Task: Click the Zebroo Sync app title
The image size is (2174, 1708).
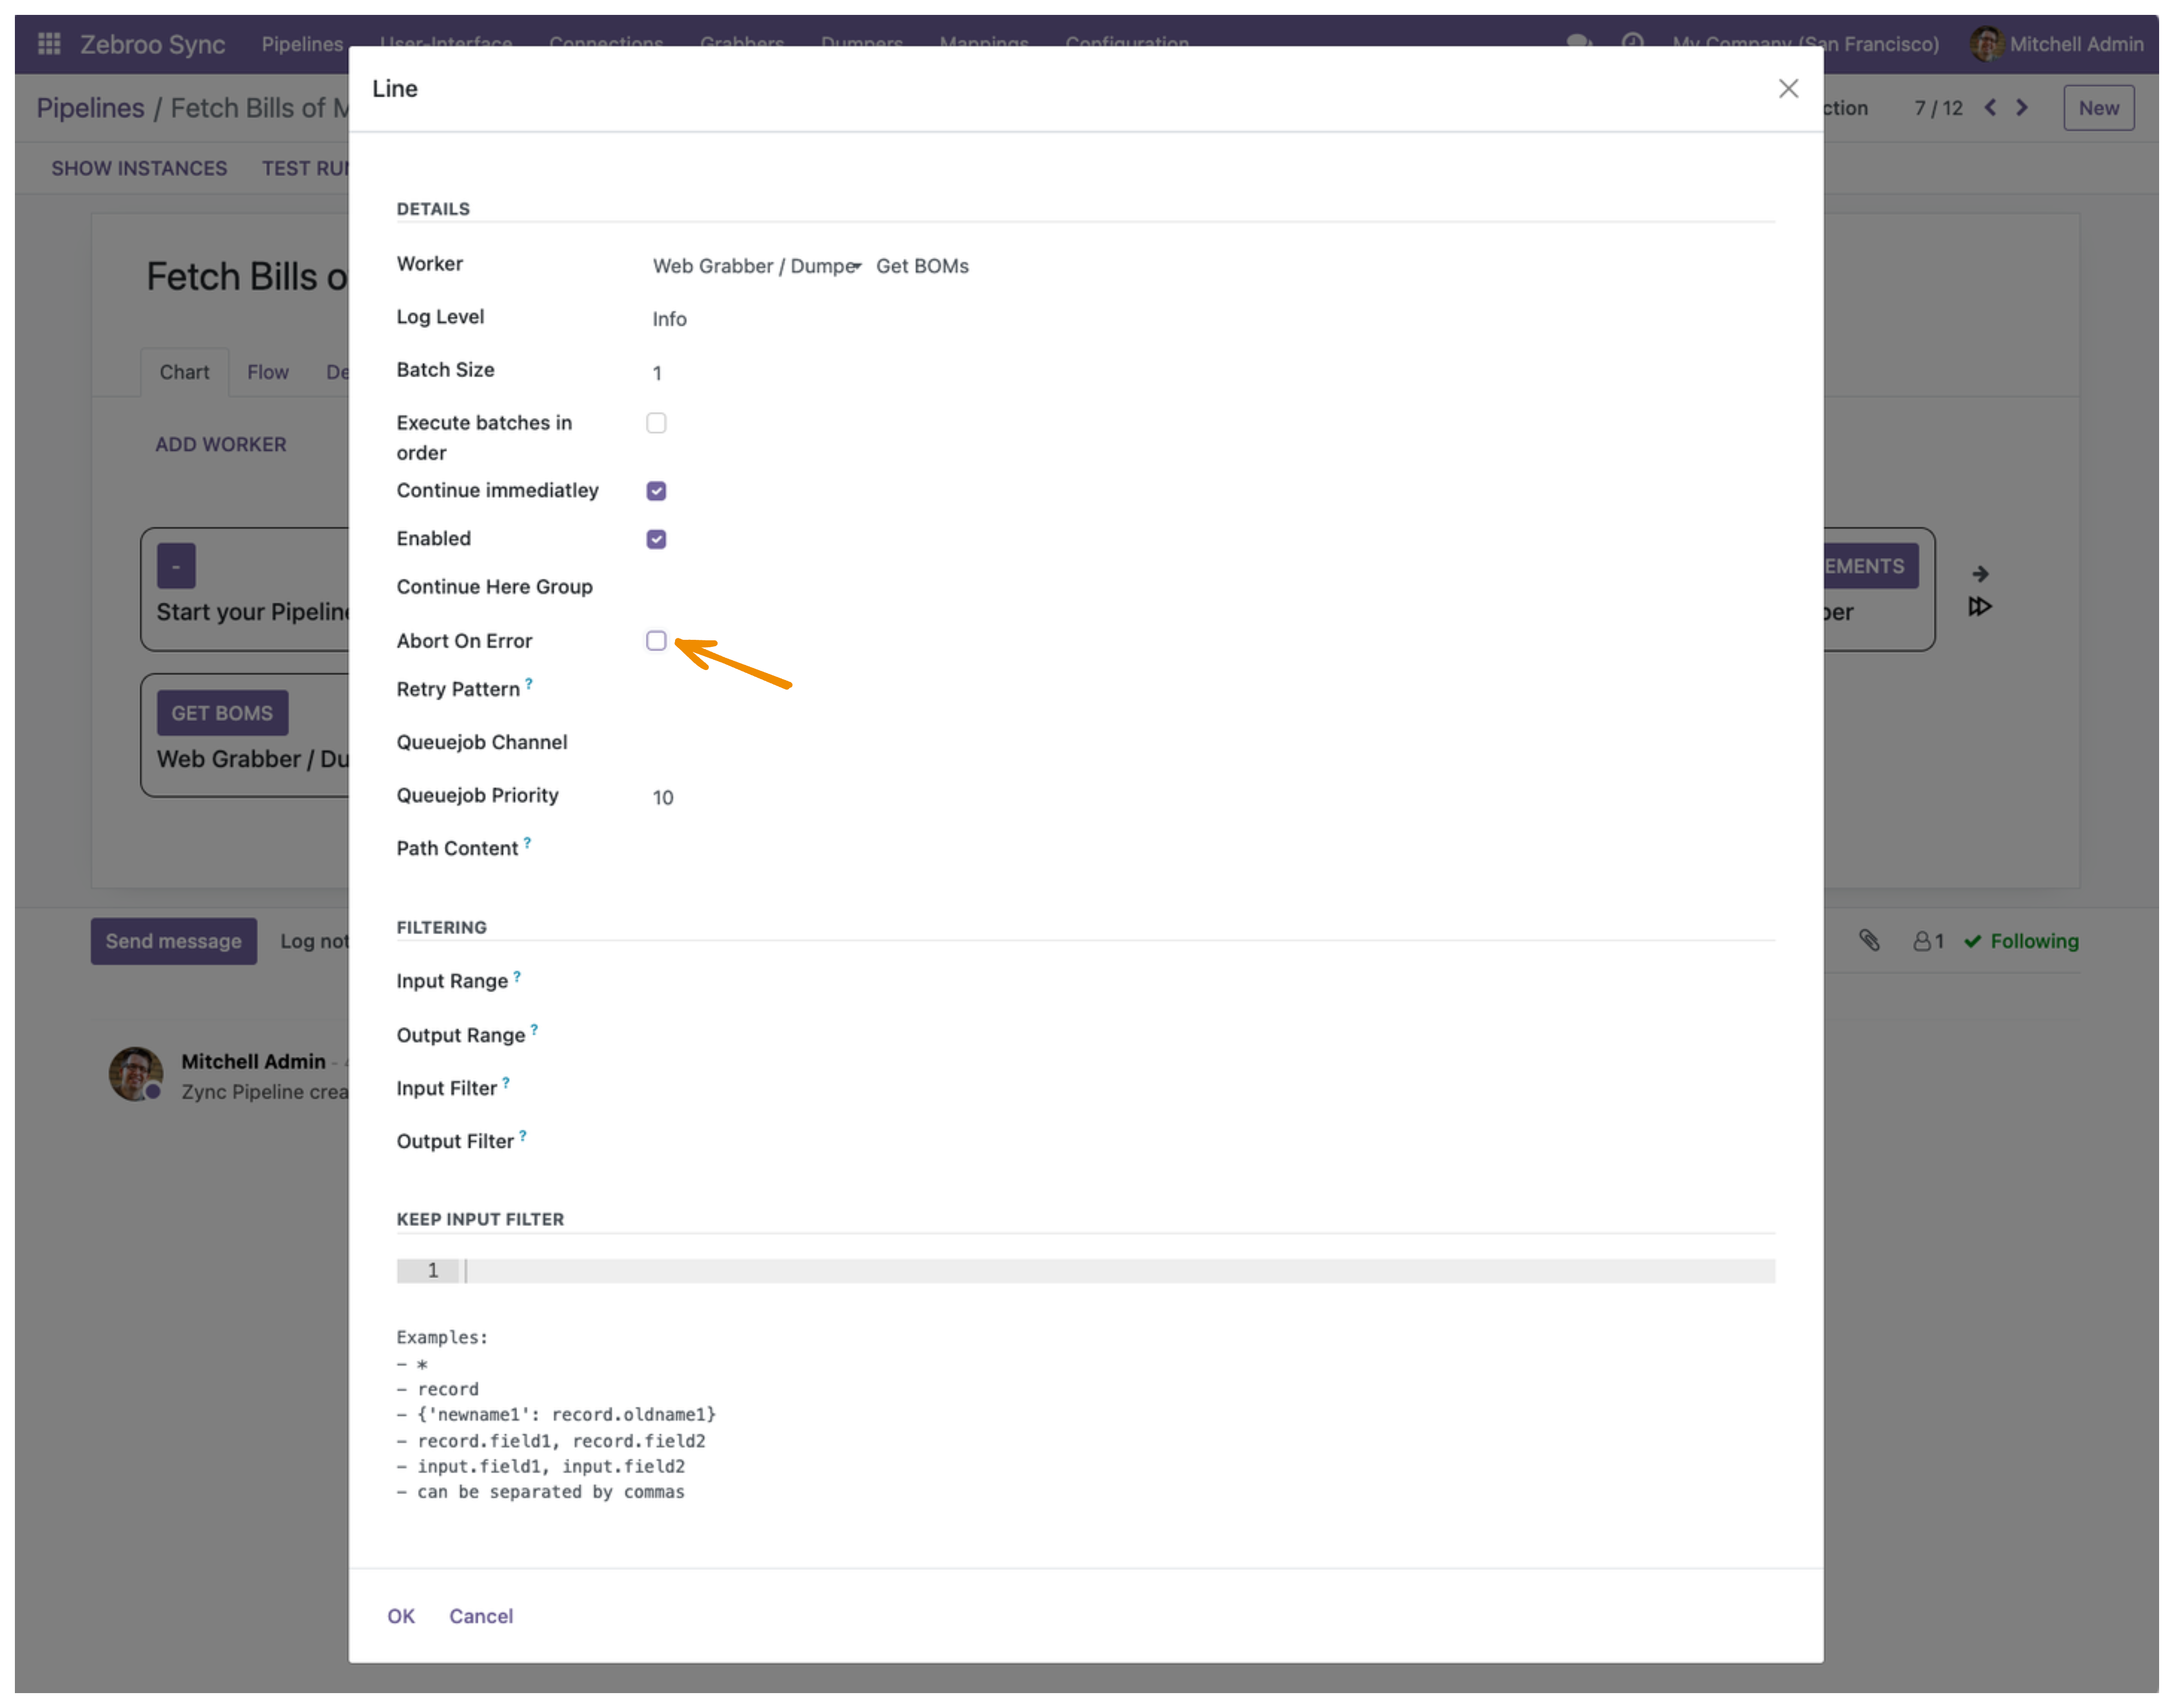Action: click(x=153, y=44)
